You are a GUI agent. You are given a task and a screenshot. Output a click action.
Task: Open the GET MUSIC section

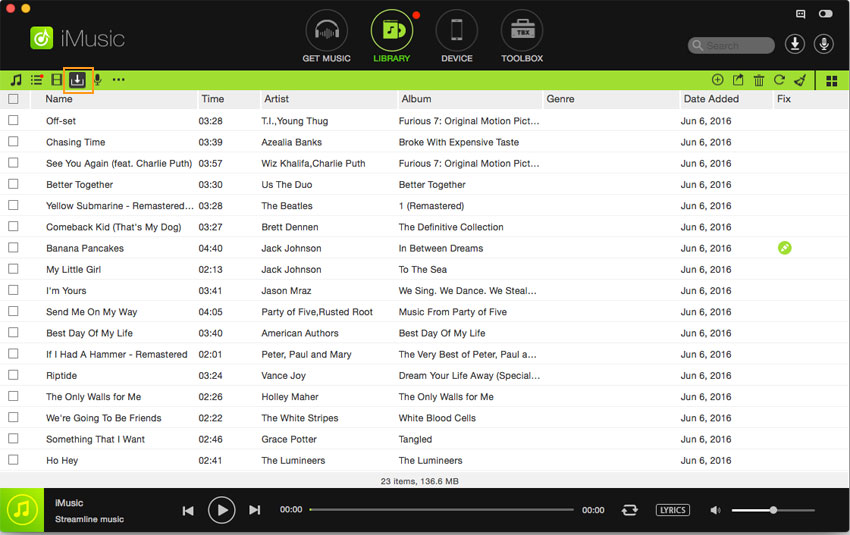pos(326,36)
